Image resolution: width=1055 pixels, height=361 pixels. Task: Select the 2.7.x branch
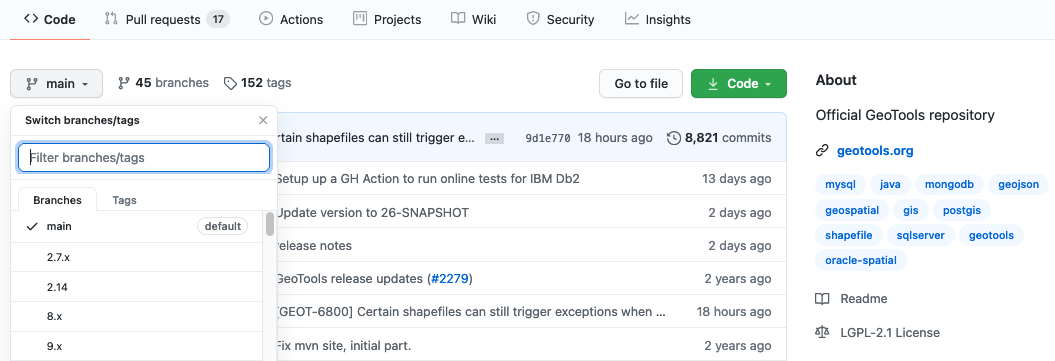coord(137,257)
